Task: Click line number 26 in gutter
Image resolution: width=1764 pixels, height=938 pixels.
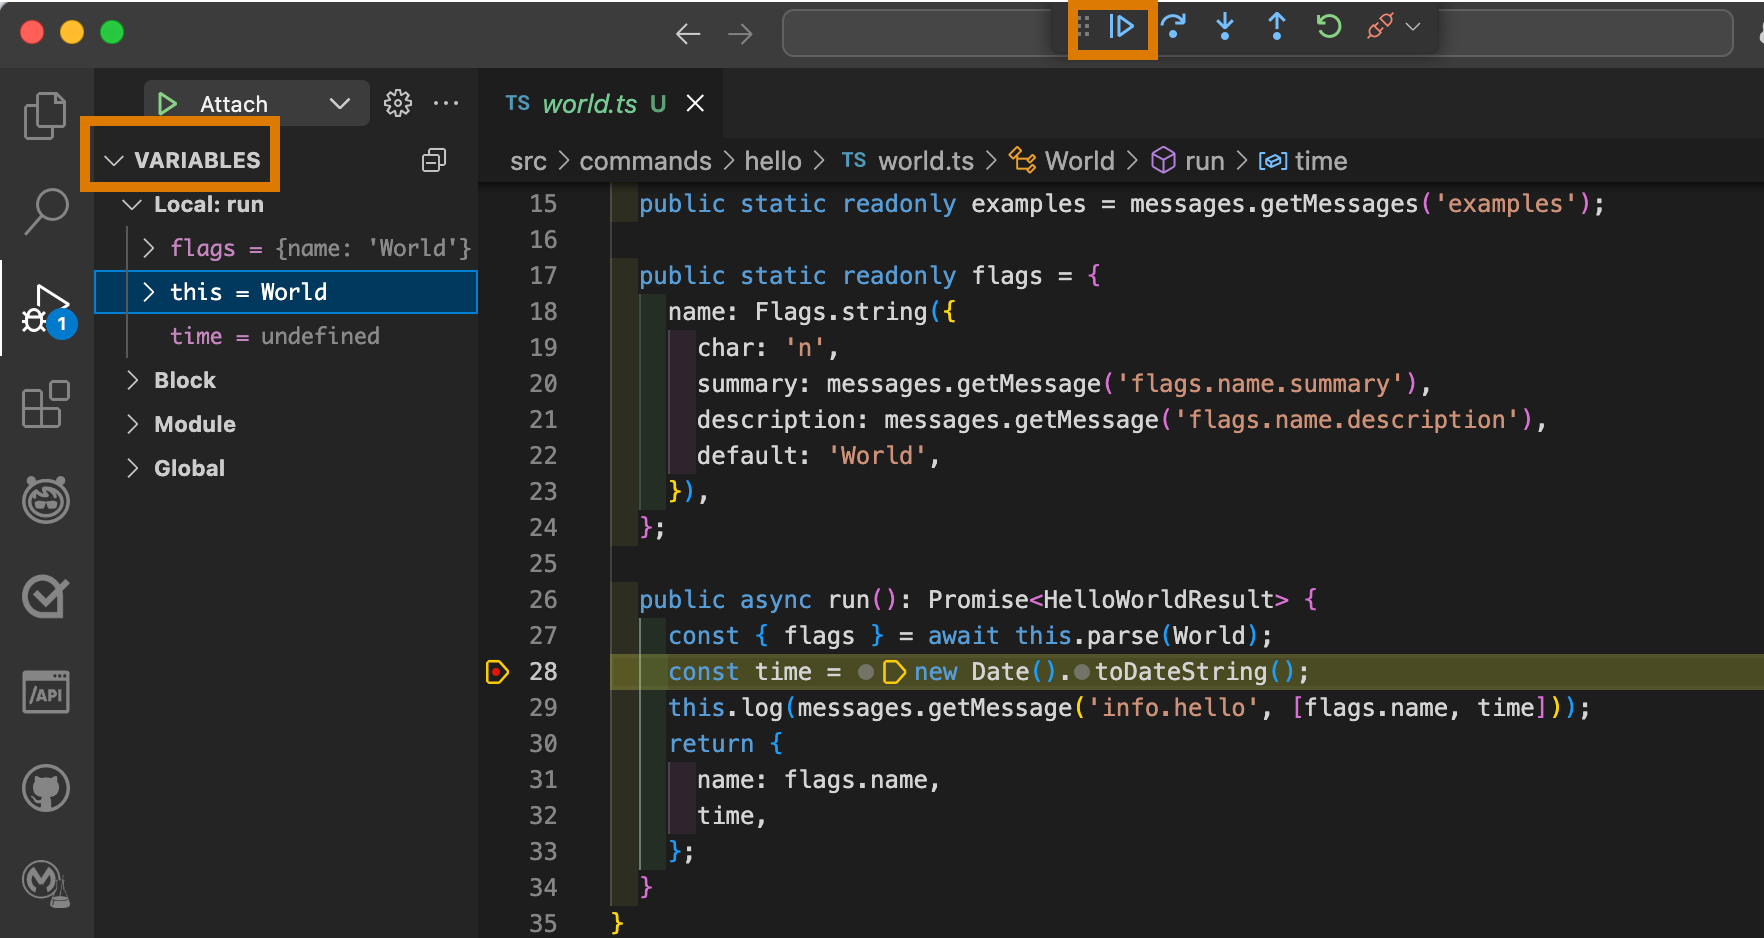Action: click(x=543, y=600)
